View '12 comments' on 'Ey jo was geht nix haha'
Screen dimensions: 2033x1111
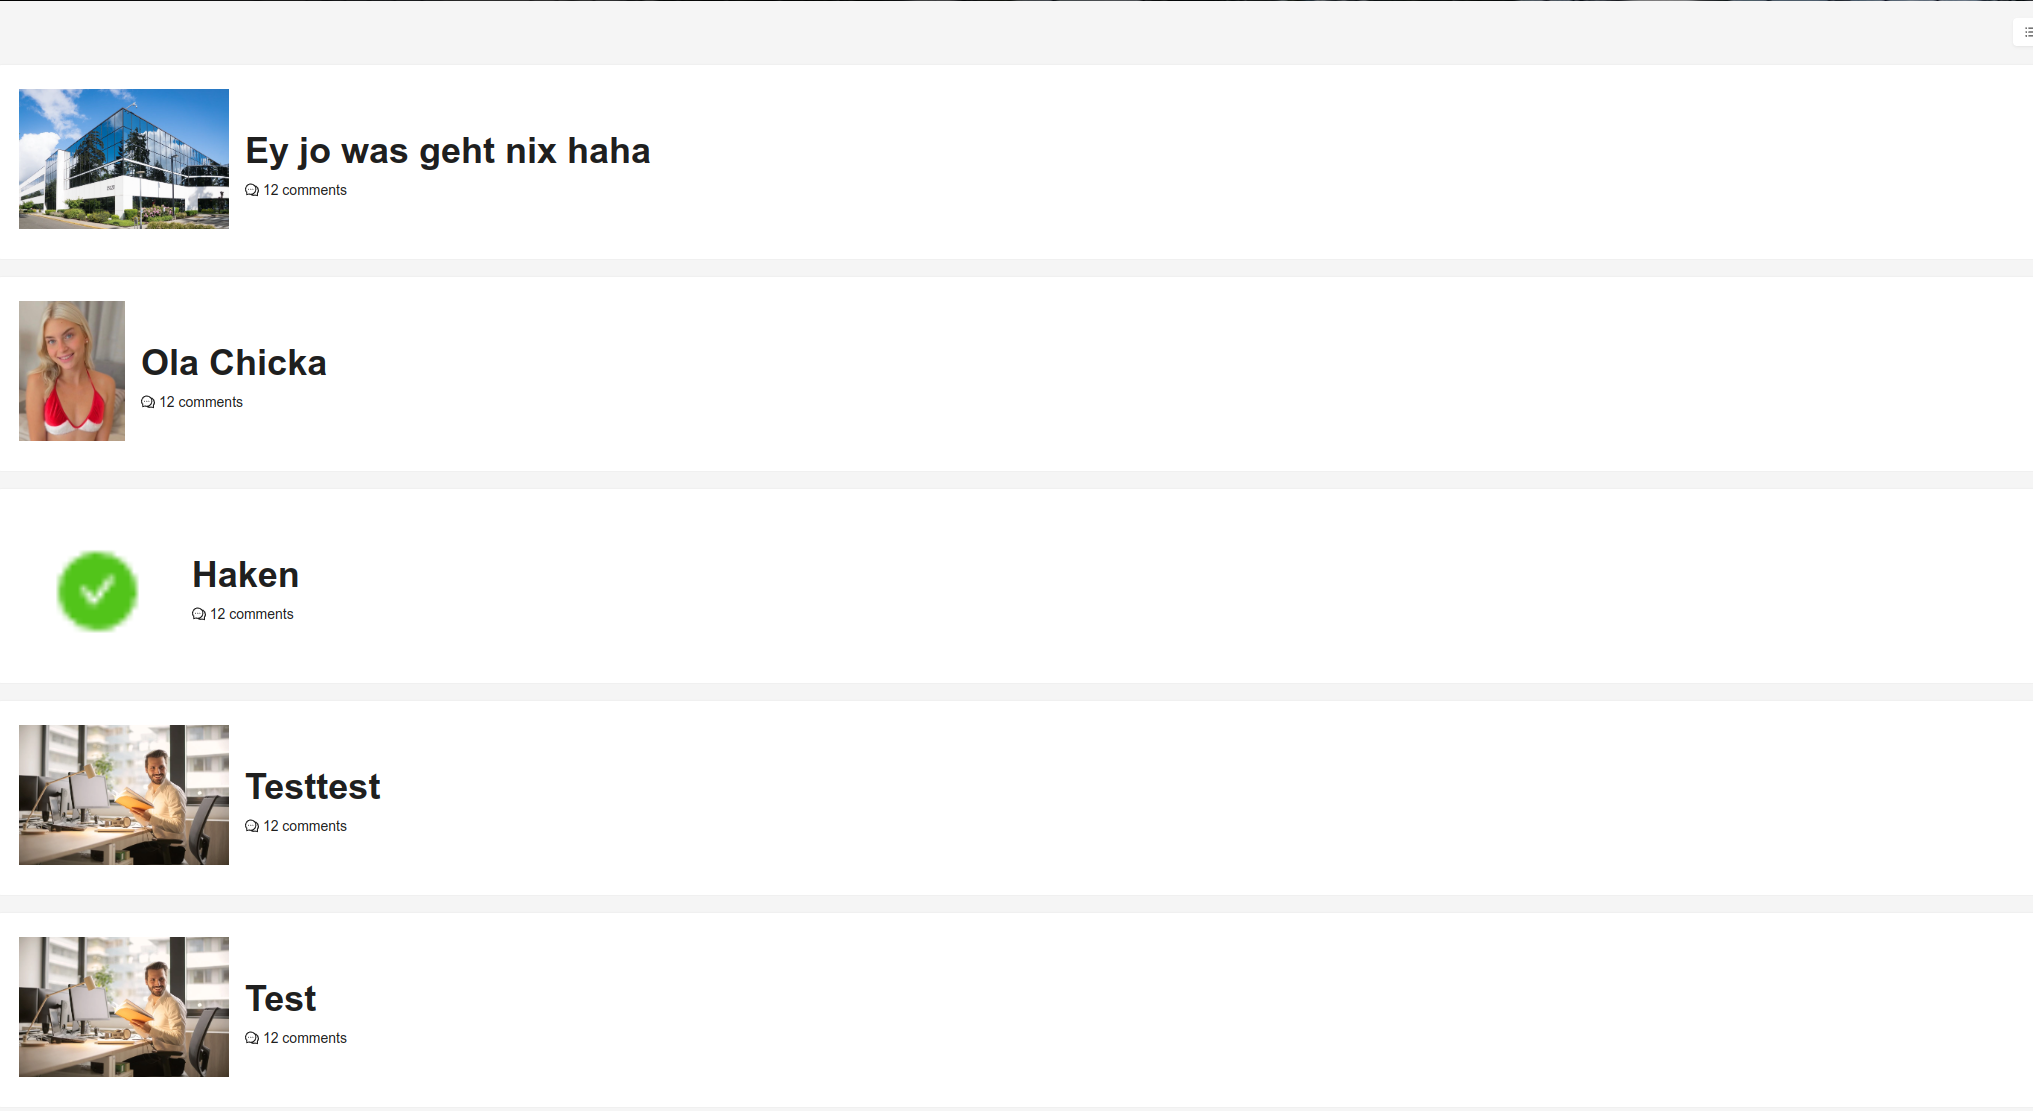[x=305, y=190]
